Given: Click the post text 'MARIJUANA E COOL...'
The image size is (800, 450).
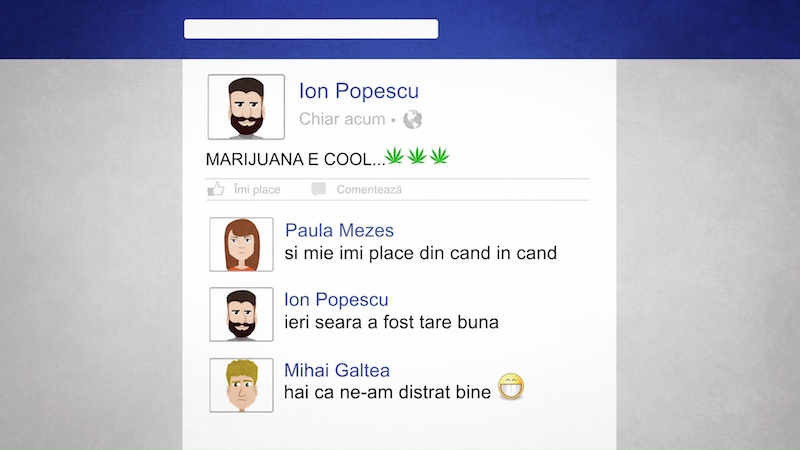Looking at the screenshot, I should coord(295,159).
